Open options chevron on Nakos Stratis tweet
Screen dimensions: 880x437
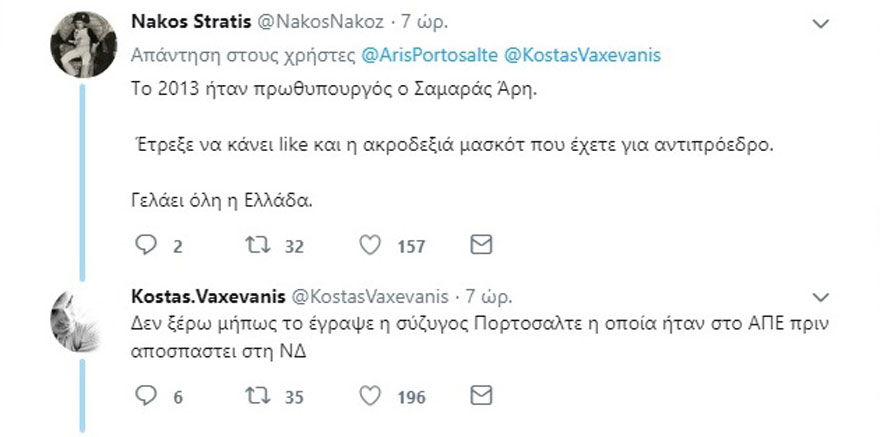pos(819,24)
